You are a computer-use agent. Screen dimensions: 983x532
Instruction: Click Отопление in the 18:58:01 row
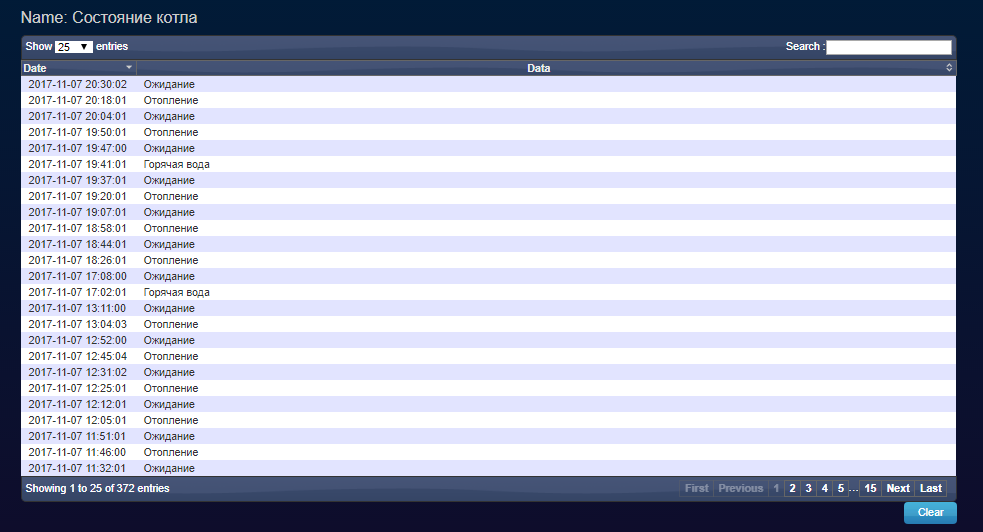point(171,228)
